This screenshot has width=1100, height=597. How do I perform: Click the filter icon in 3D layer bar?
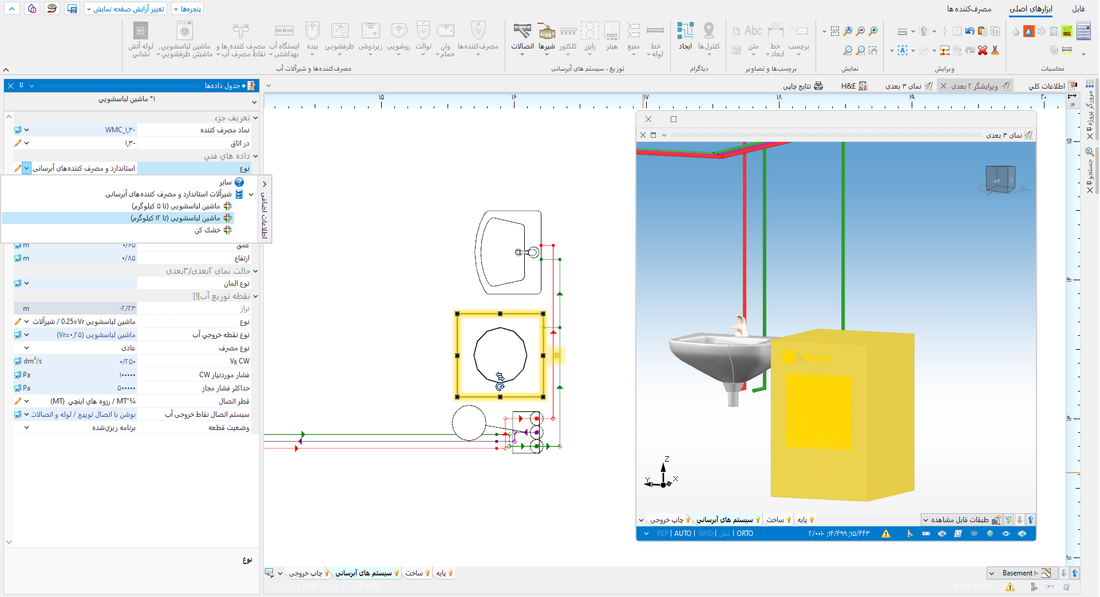point(1008,520)
